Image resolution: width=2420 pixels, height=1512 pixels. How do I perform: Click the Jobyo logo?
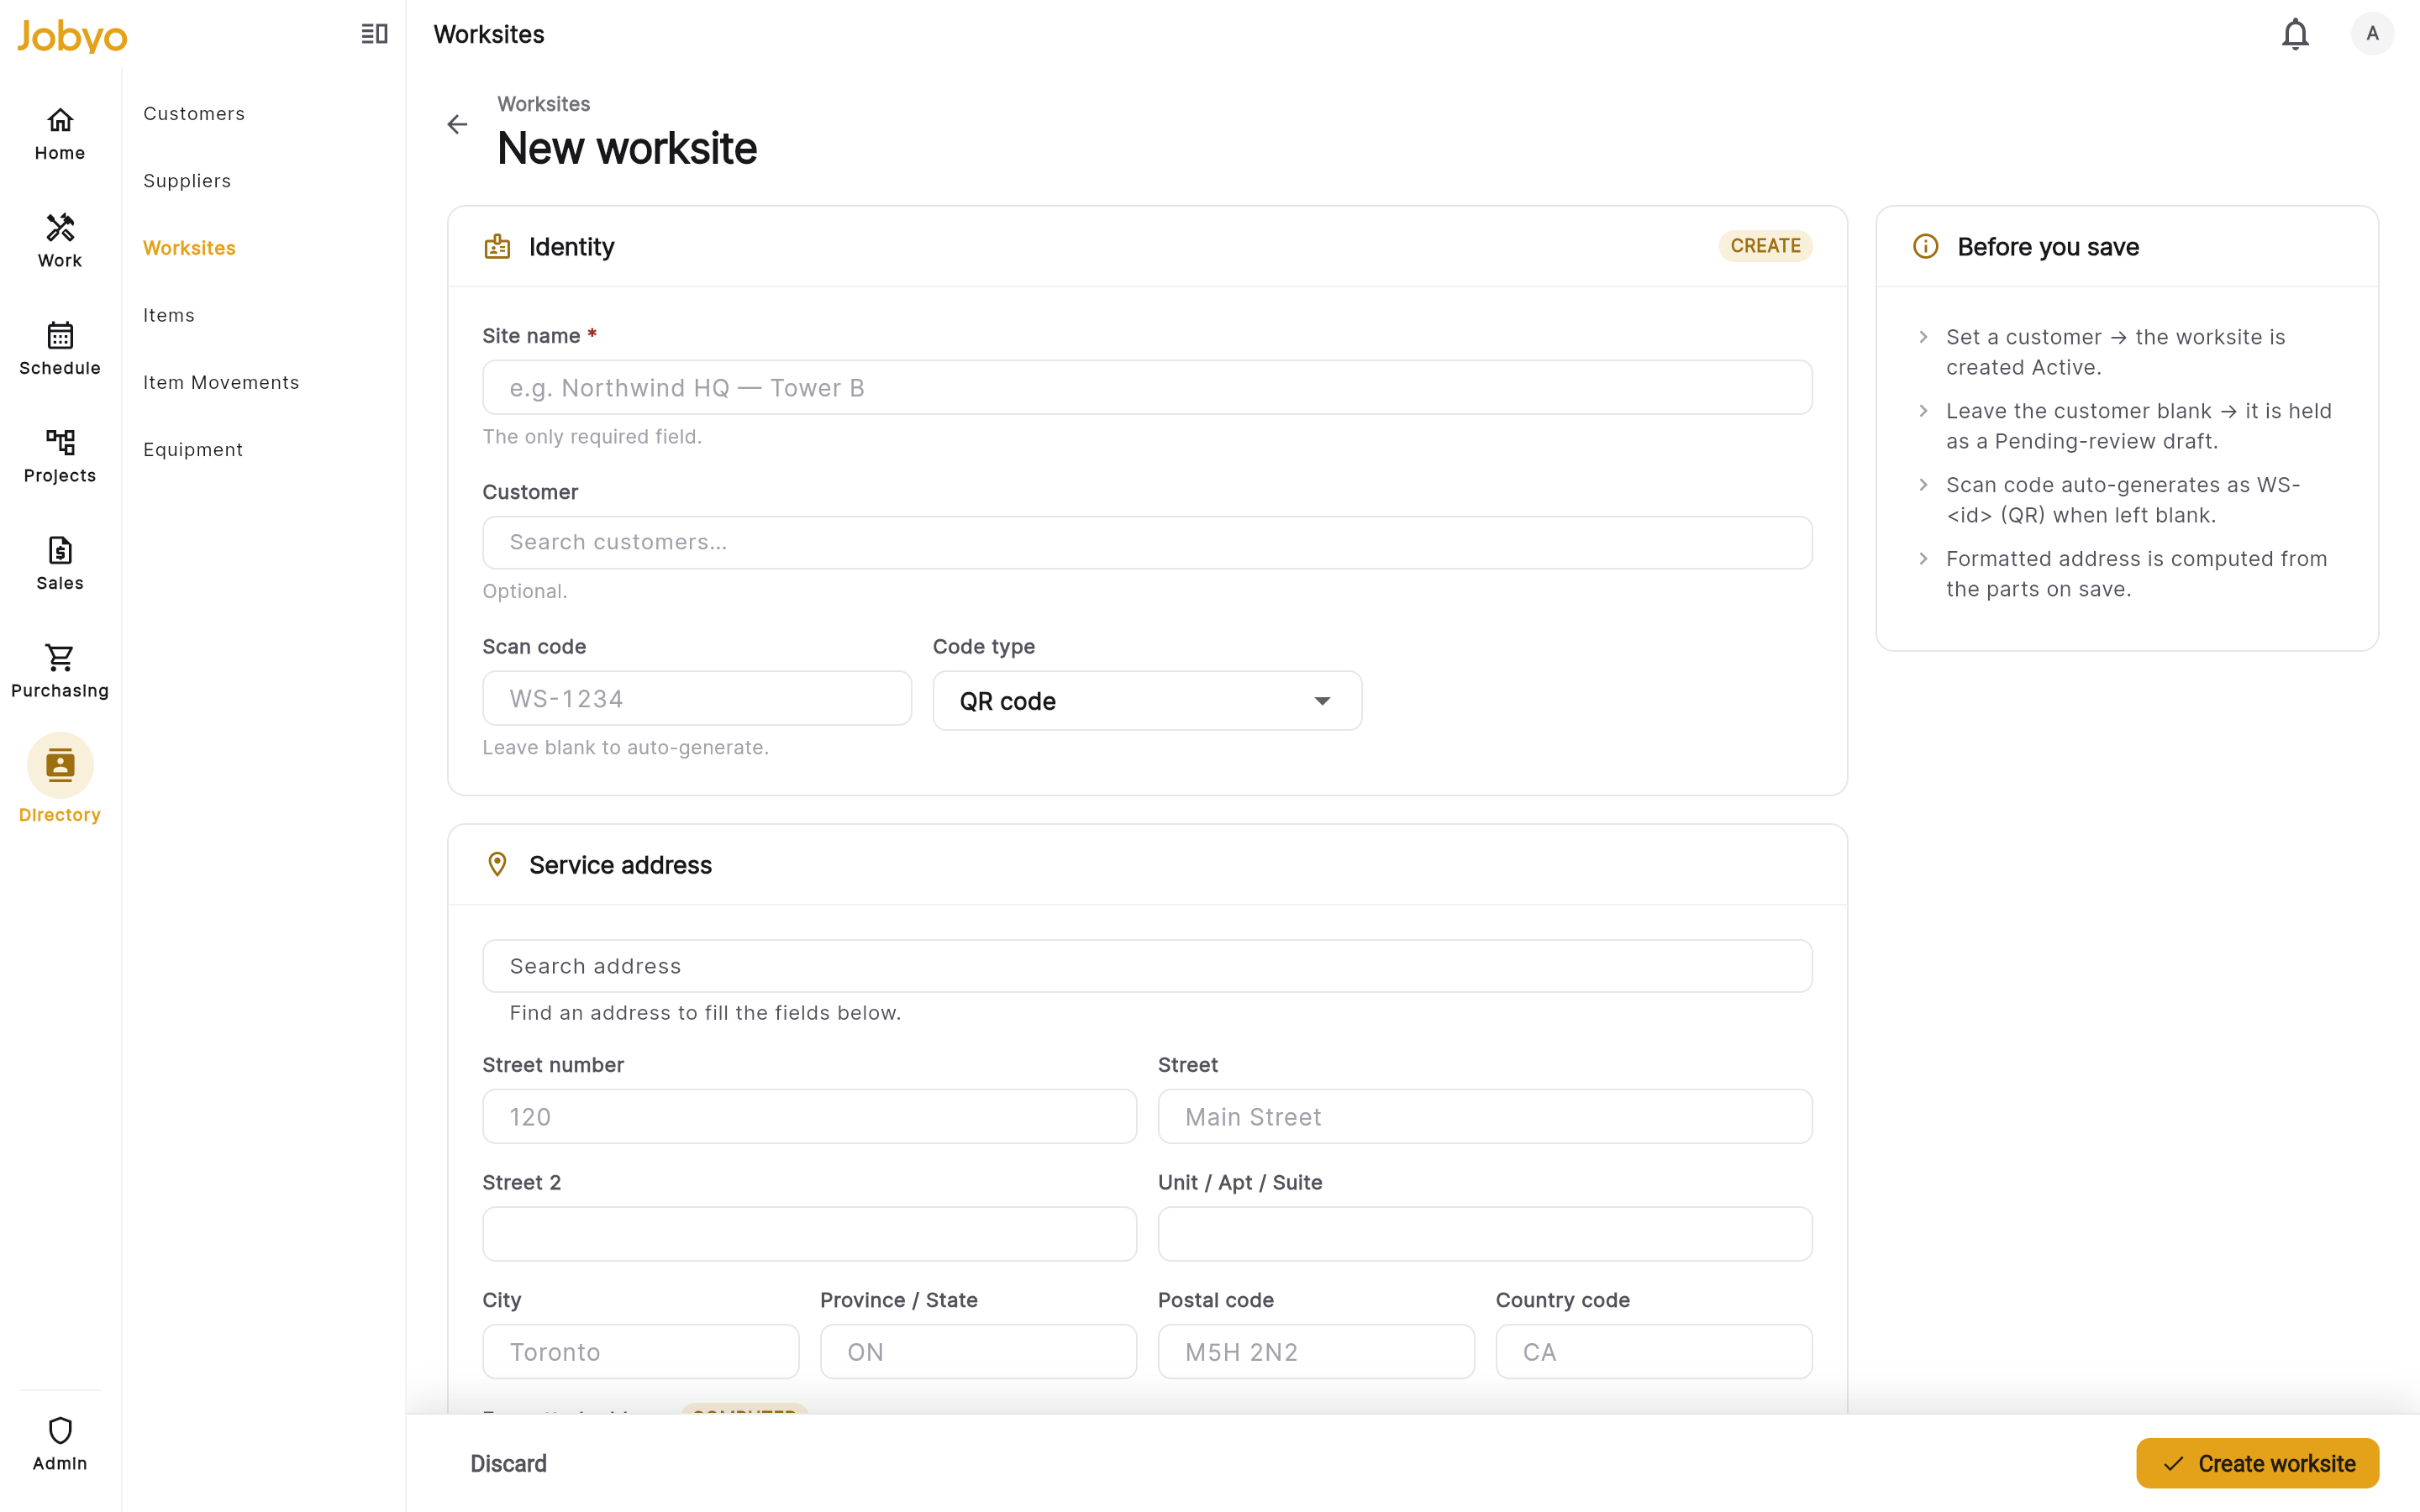[x=72, y=36]
